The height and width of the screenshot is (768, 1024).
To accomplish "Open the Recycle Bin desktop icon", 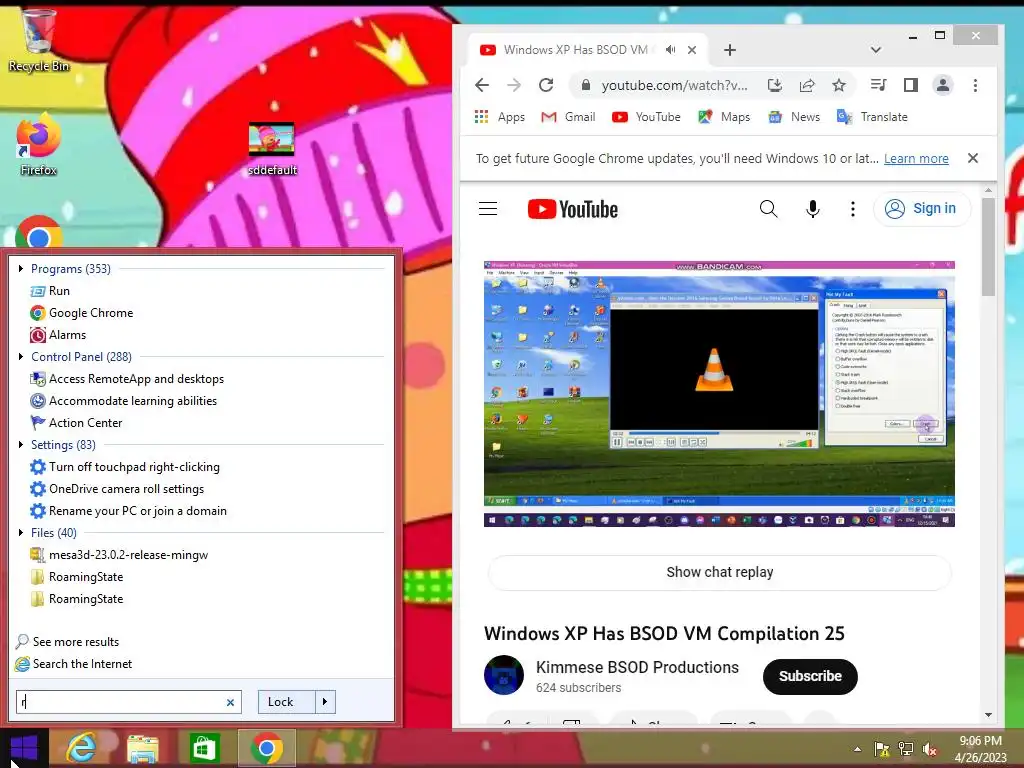I will click(39, 39).
